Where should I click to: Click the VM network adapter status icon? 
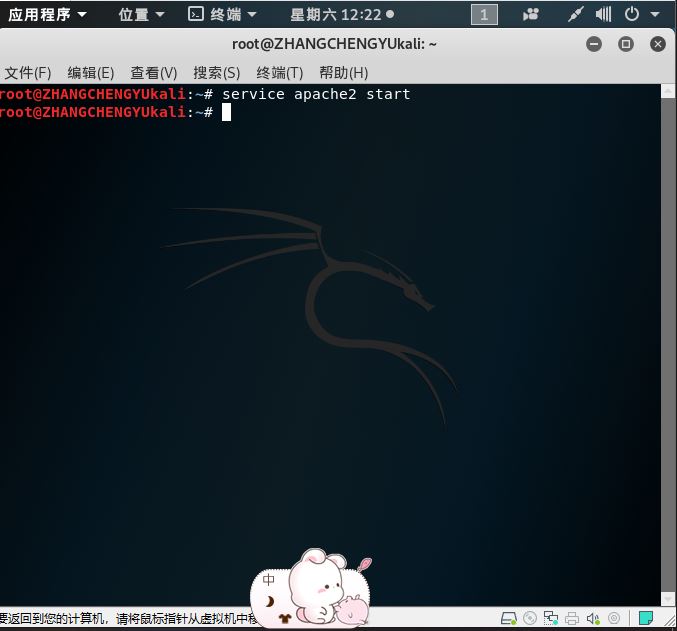(x=550, y=618)
